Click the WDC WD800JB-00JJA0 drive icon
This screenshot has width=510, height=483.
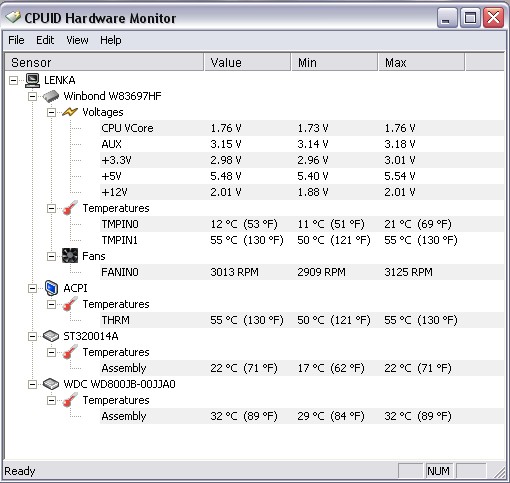click(x=51, y=384)
